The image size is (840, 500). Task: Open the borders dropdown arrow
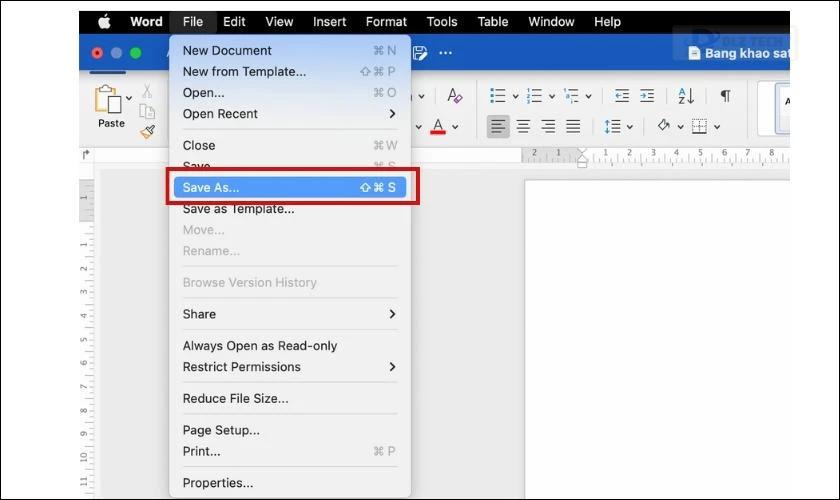717,127
